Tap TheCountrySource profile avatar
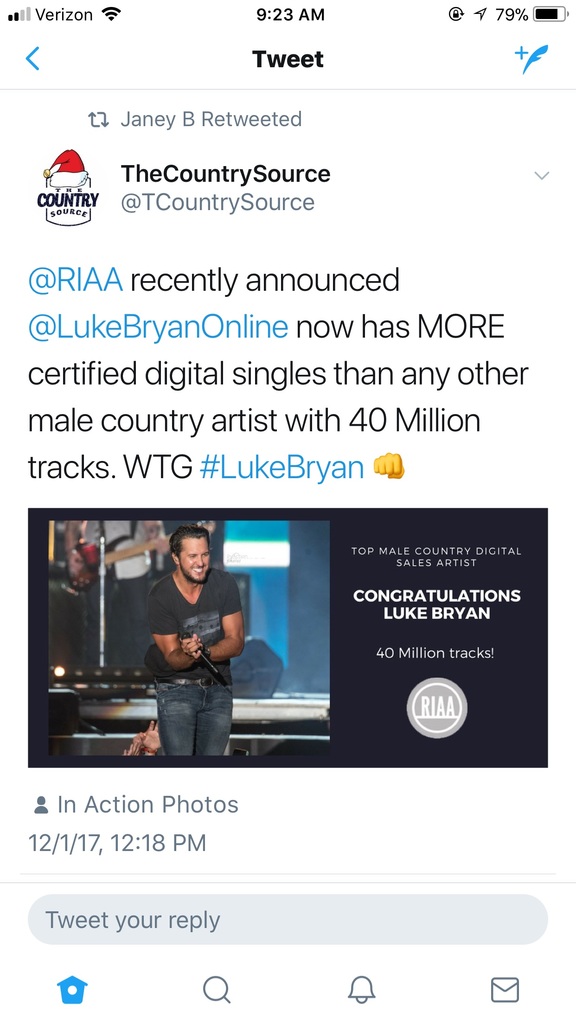The width and height of the screenshot is (576, 1024). click(x=68, y=187)
